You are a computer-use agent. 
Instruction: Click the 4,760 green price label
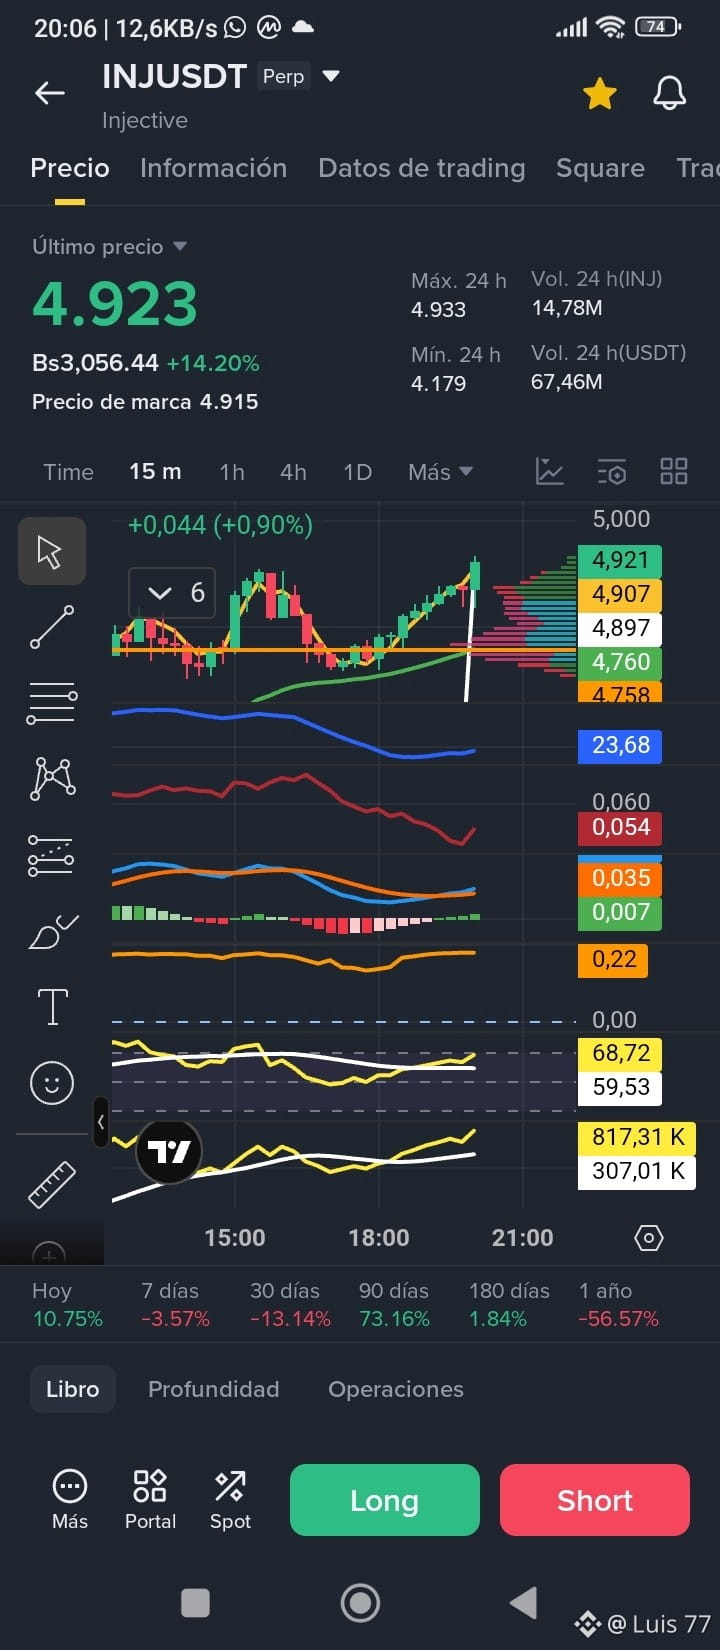(x=620, y=662)
